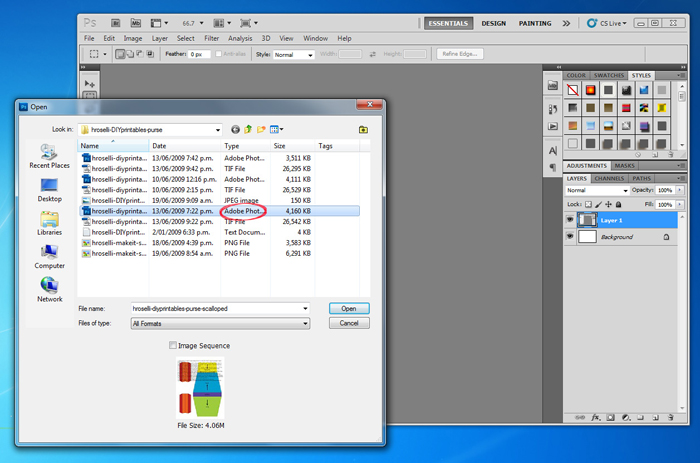700x463 pixels.
Task: Open the Style dropdown set to Normal
Action: point(294,54)
